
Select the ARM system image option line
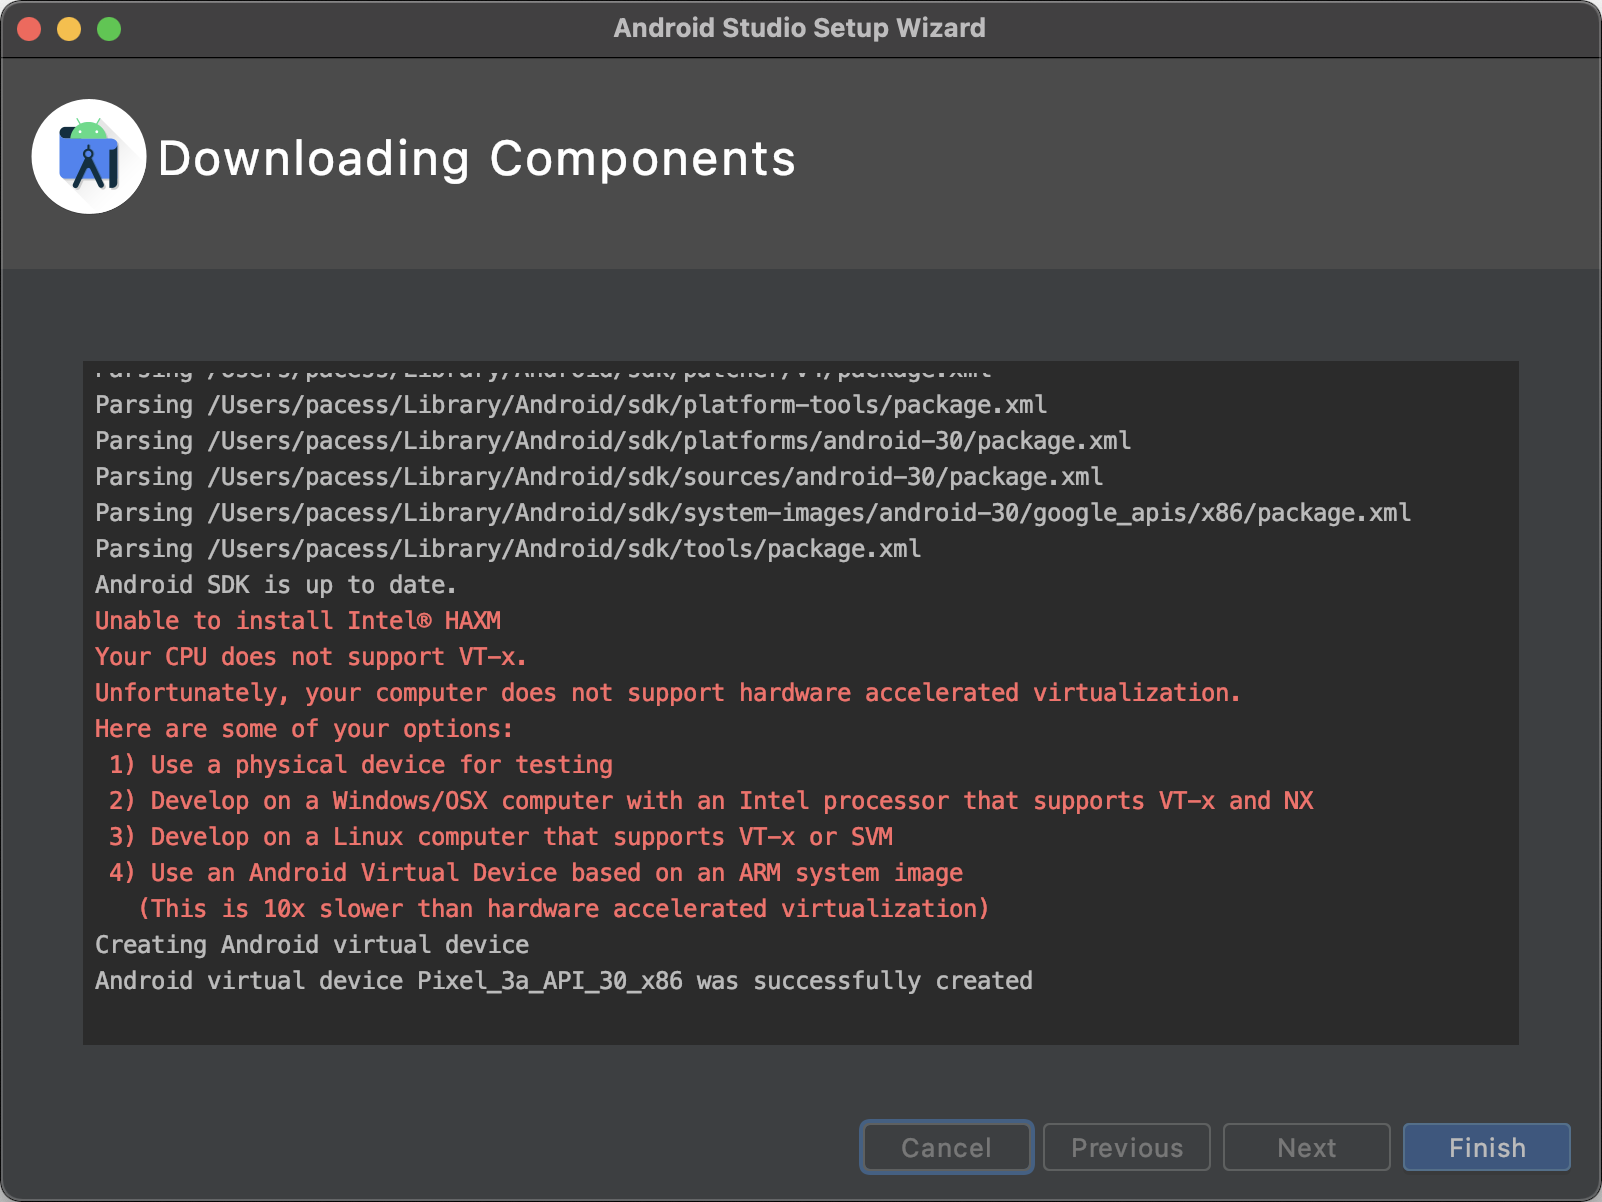coord(537,872)
